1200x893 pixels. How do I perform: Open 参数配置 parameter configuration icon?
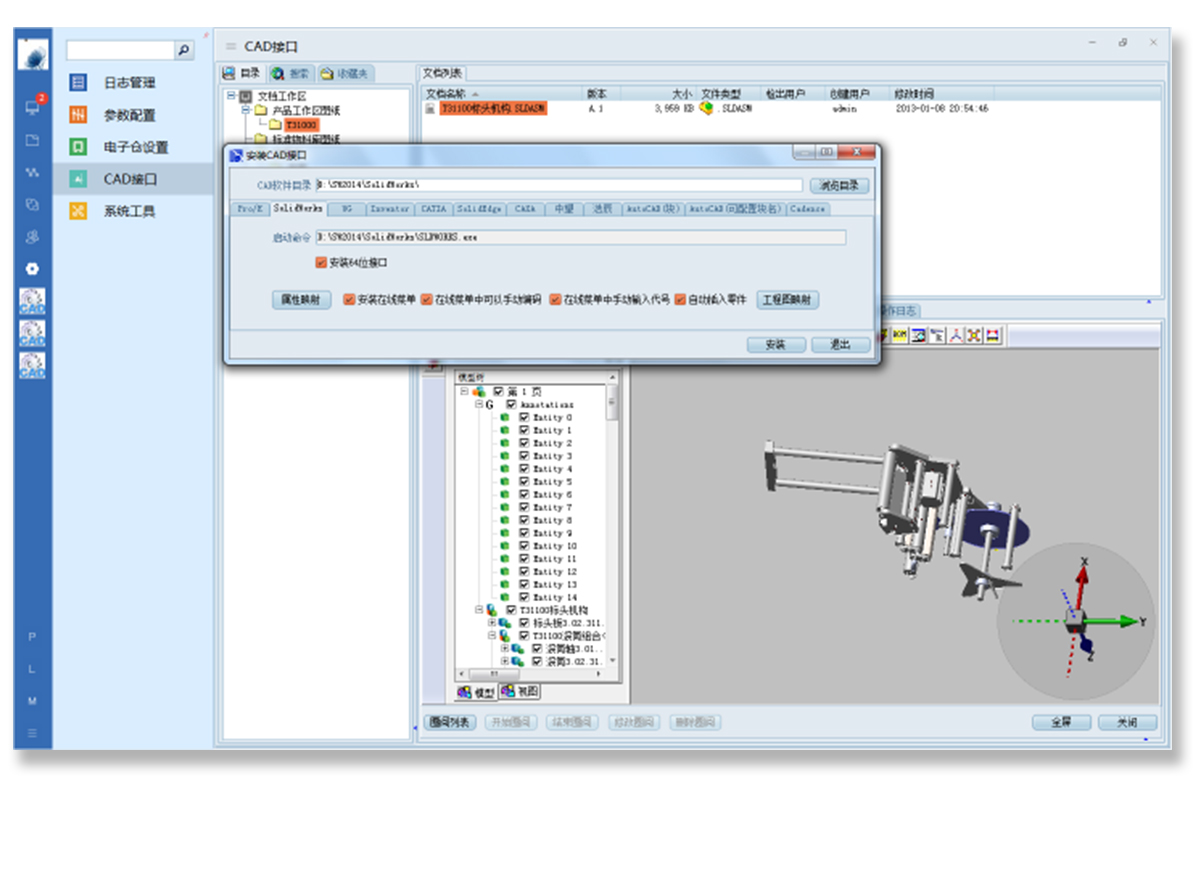(78, 115)
